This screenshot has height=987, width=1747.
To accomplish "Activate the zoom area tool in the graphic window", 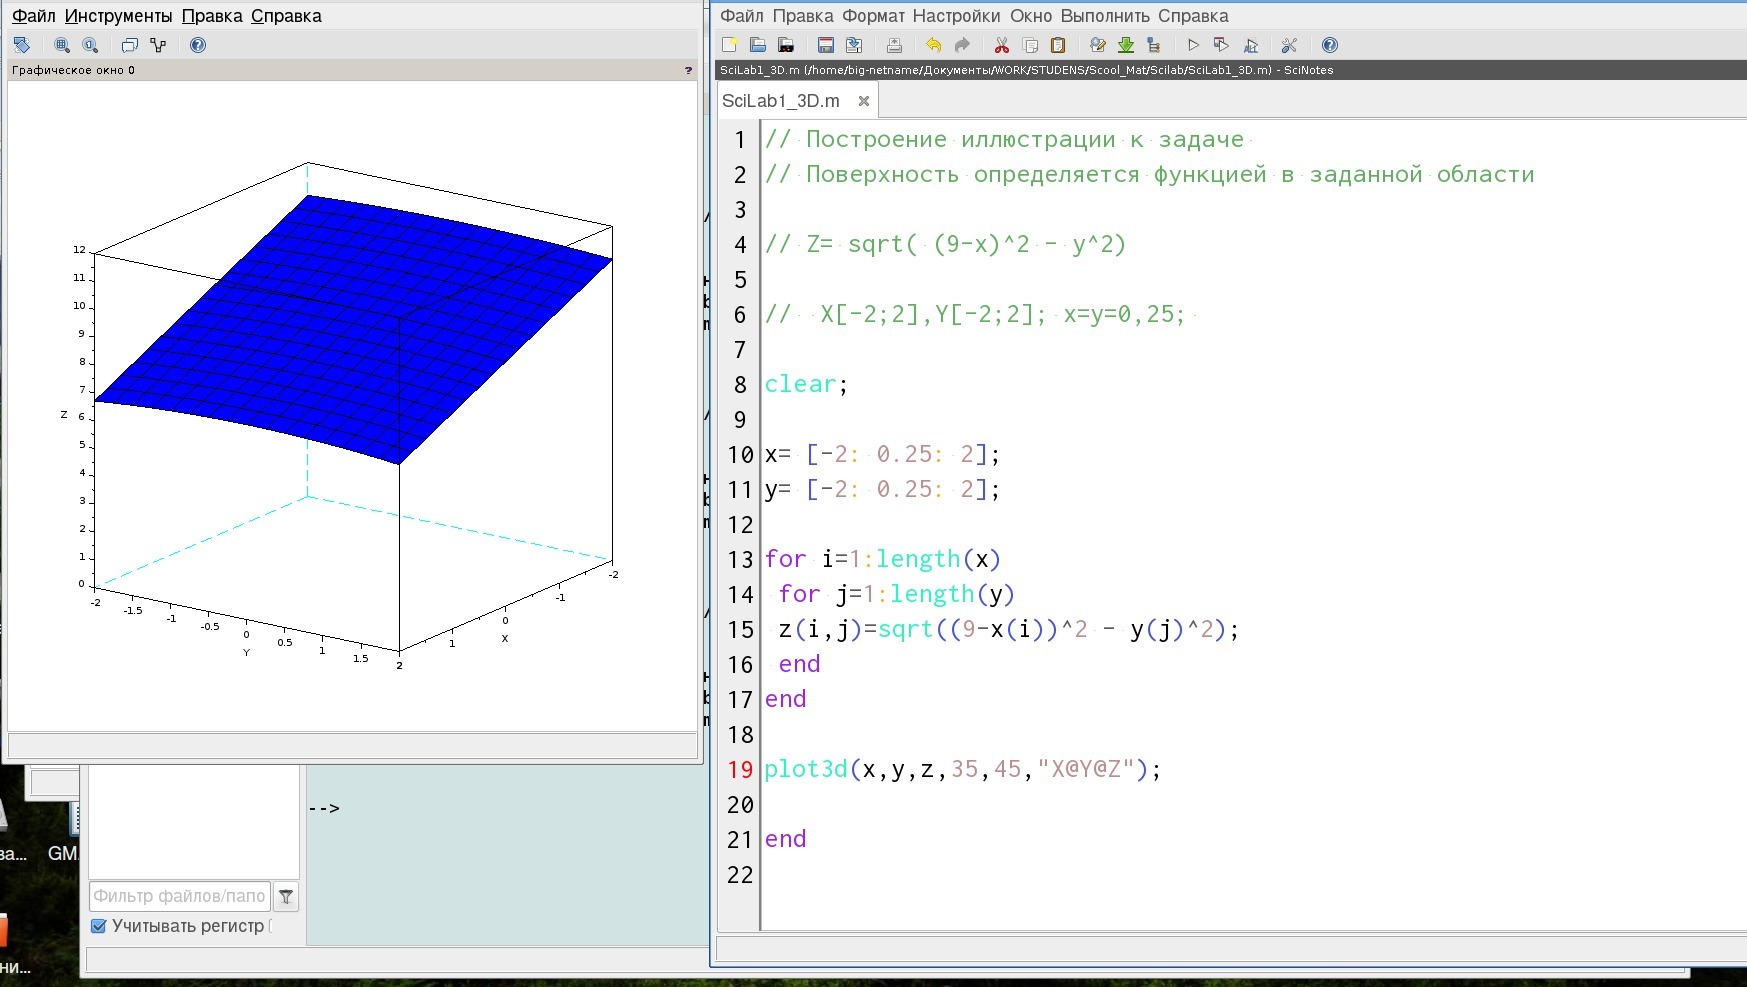I will 62,45.
